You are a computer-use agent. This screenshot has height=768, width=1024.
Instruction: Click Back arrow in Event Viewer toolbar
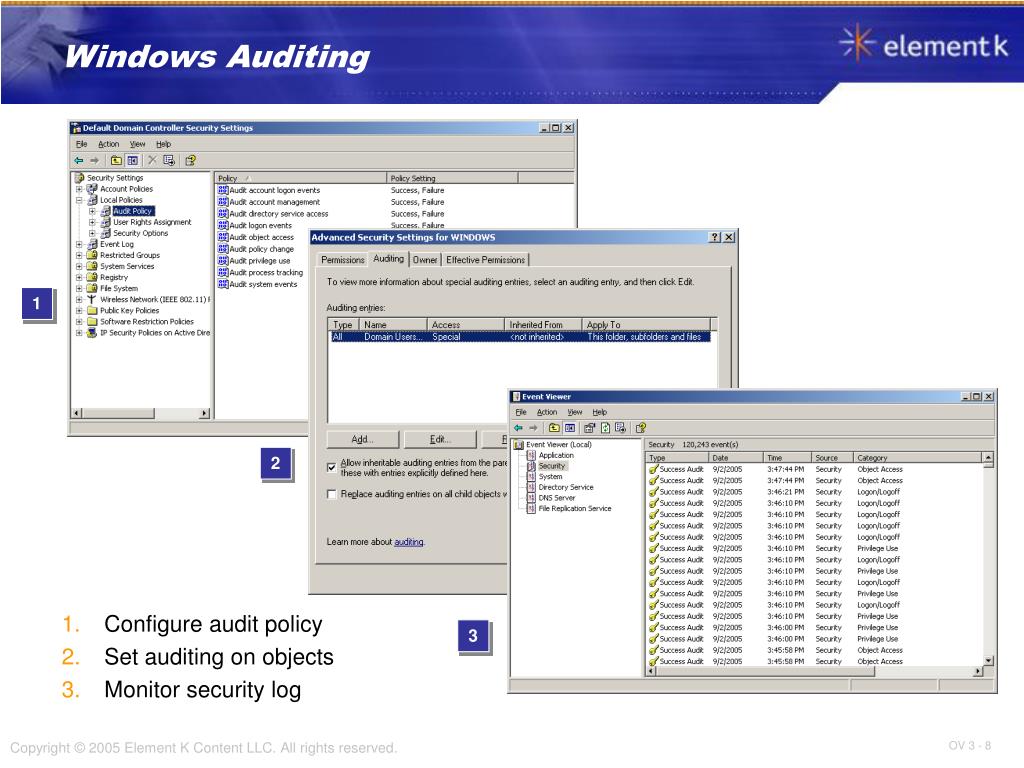coord(519,428)
